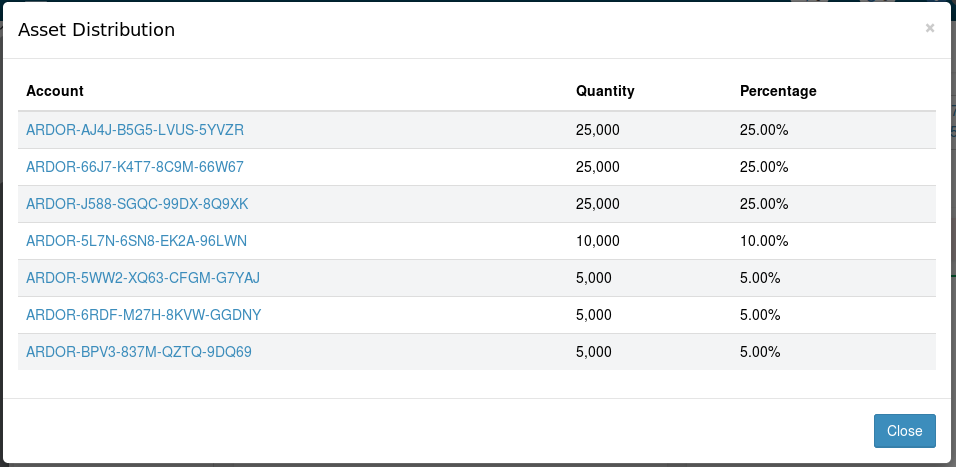
Task: Click the quantity for account ARDOR-5WW2-XQ63-CFGM-G7YAJ
Action: coord(594,278)
